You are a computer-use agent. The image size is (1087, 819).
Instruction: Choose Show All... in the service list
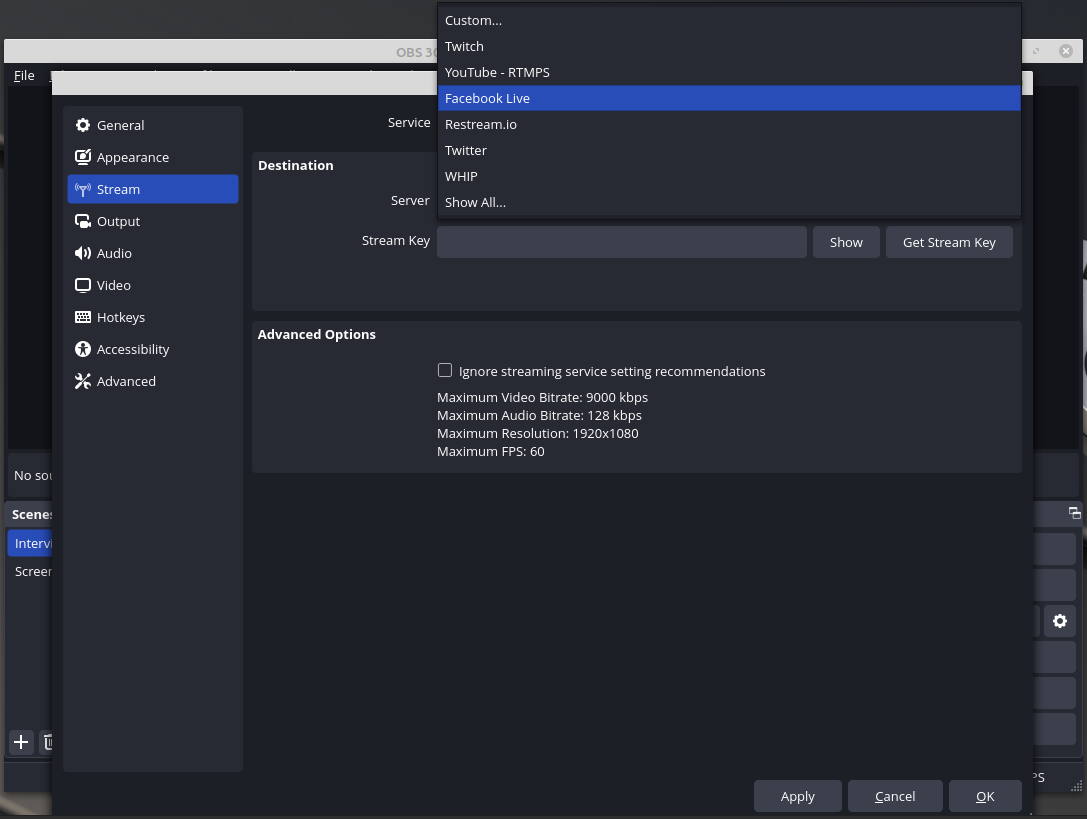(x=475, y=202)
